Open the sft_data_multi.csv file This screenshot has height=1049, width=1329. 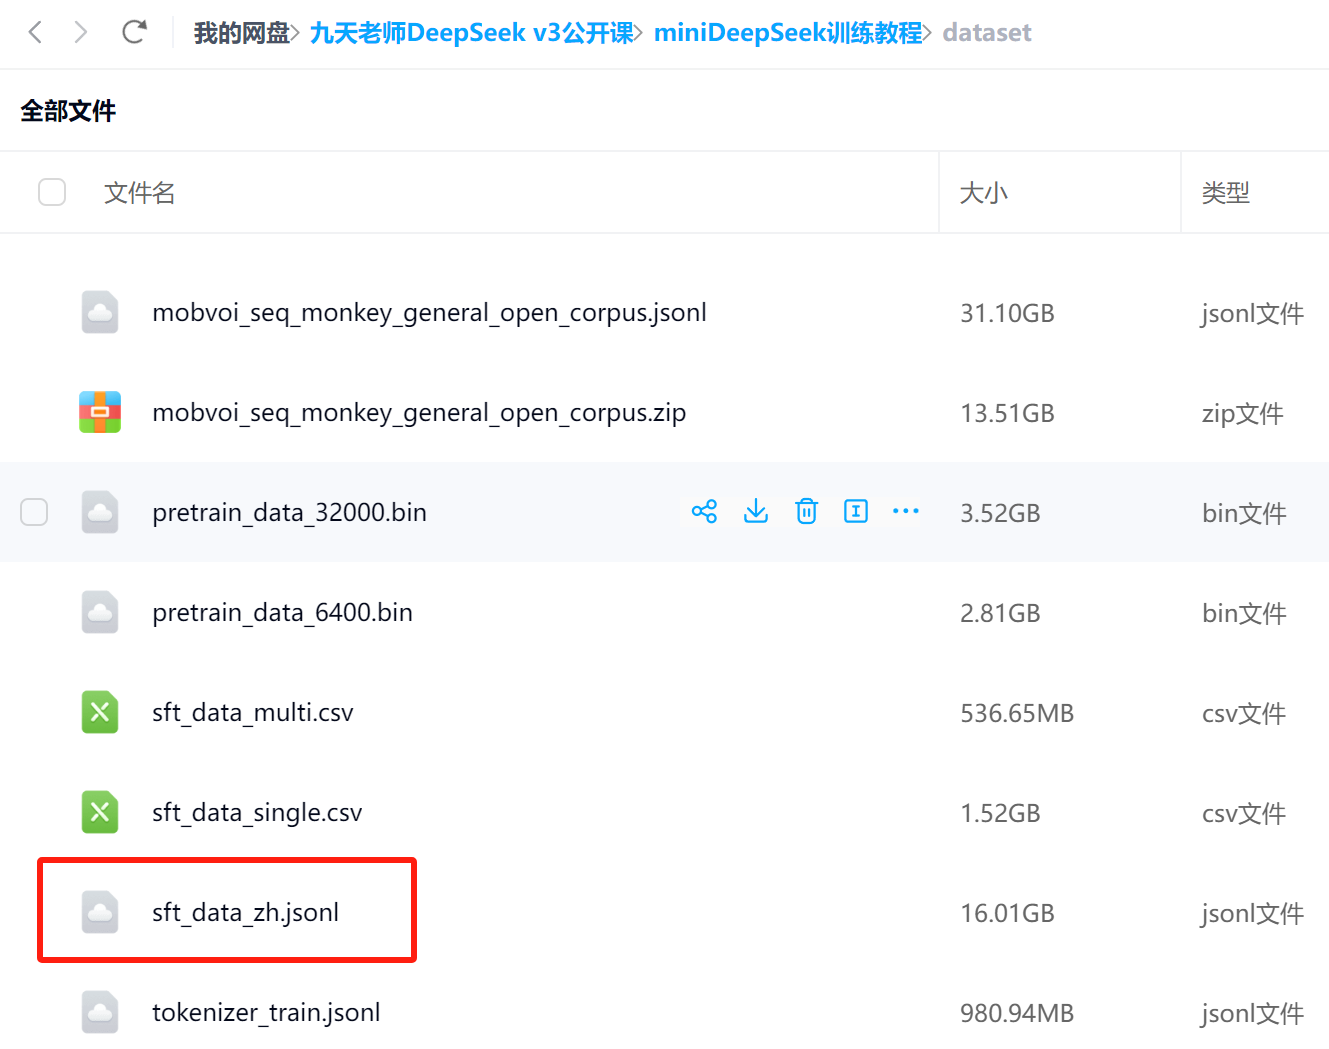253,713
